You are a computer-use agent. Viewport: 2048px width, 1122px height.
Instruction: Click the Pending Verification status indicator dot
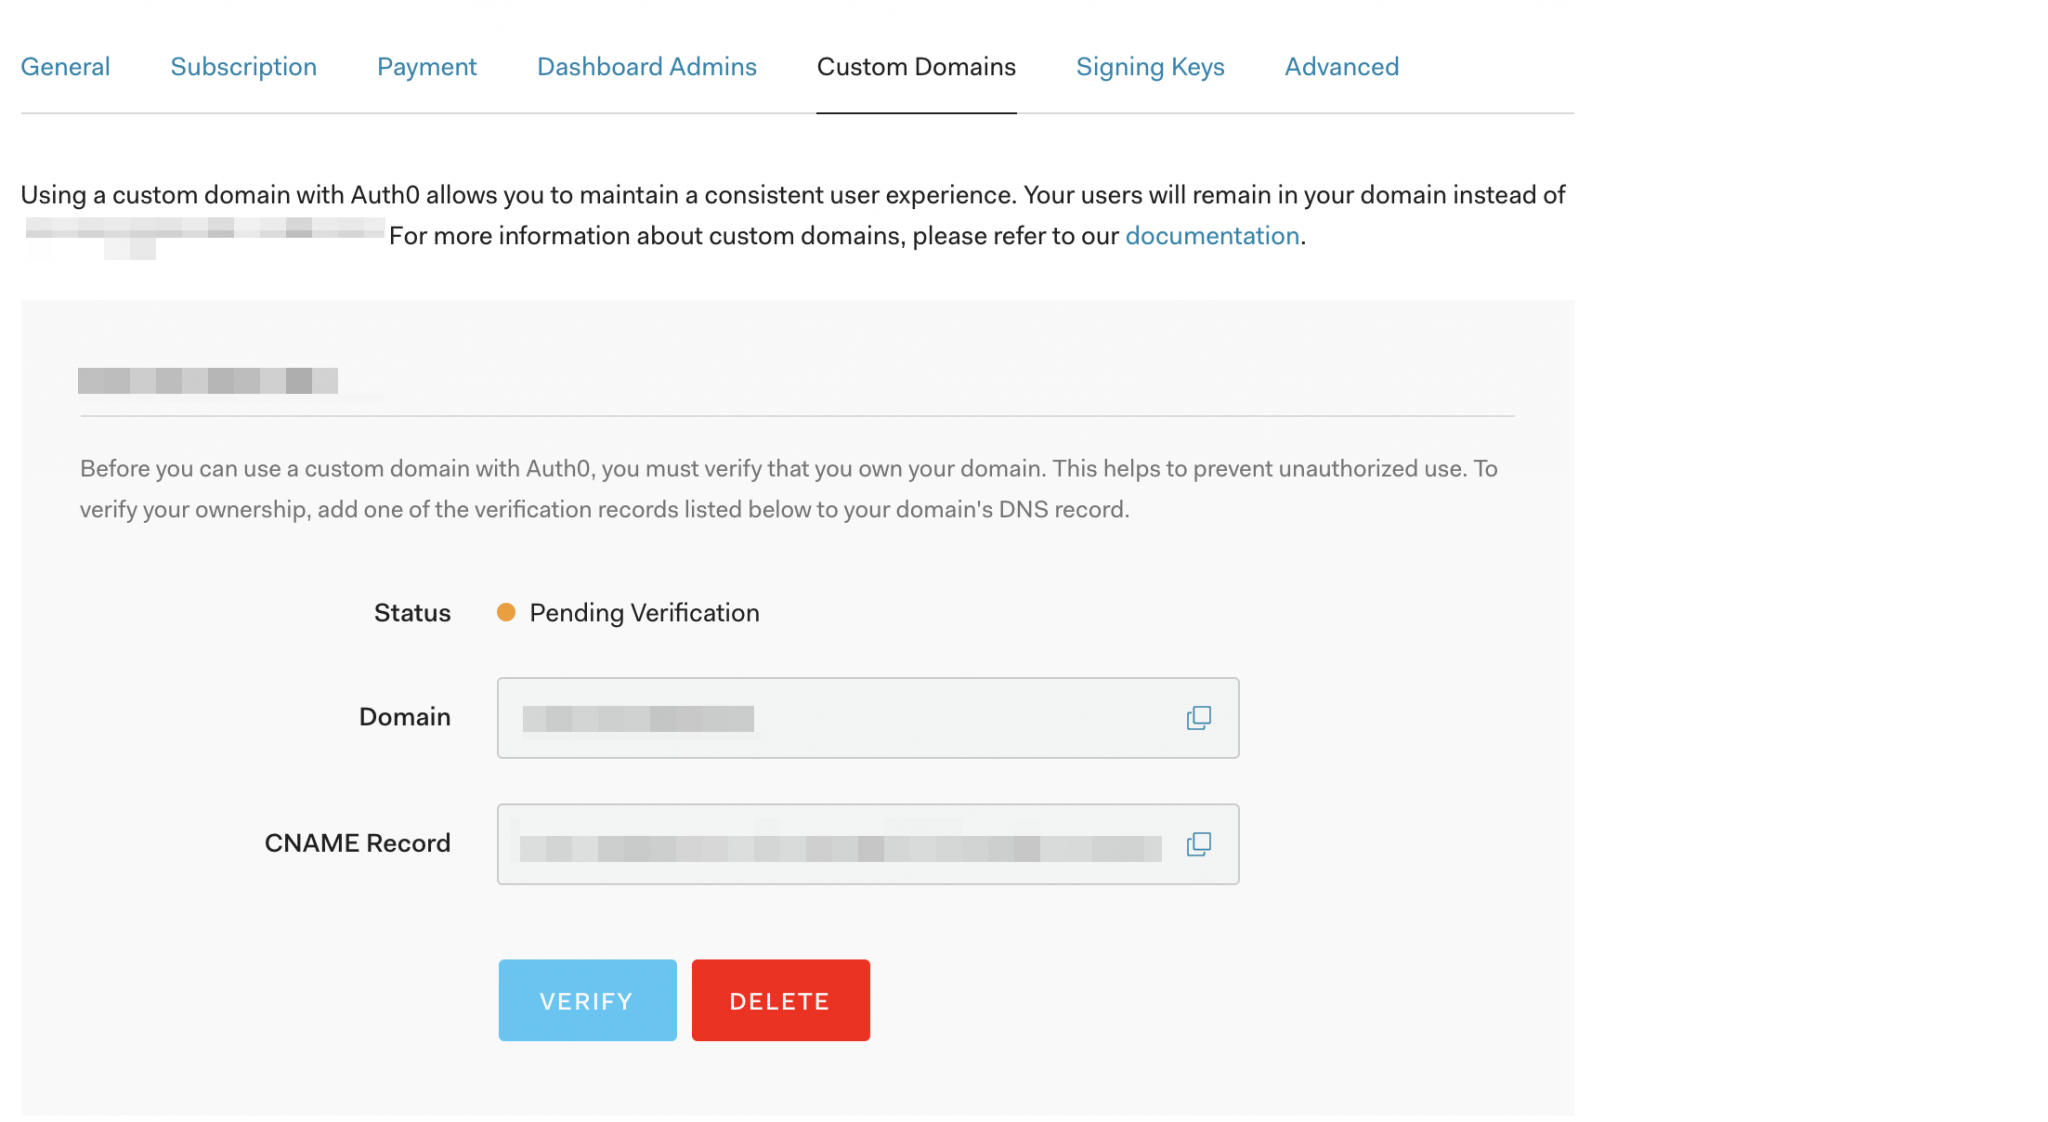(x=508, y=612)
